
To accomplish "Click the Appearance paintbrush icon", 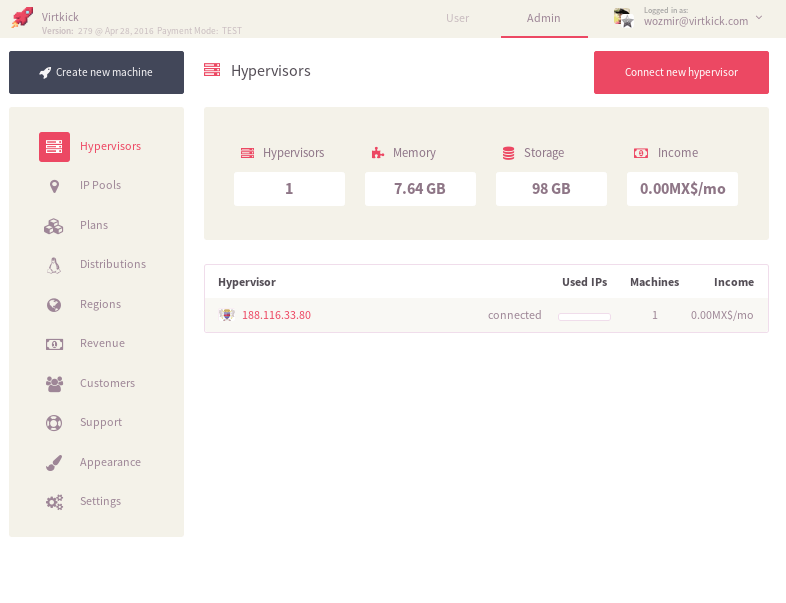I will coord(54,463).
